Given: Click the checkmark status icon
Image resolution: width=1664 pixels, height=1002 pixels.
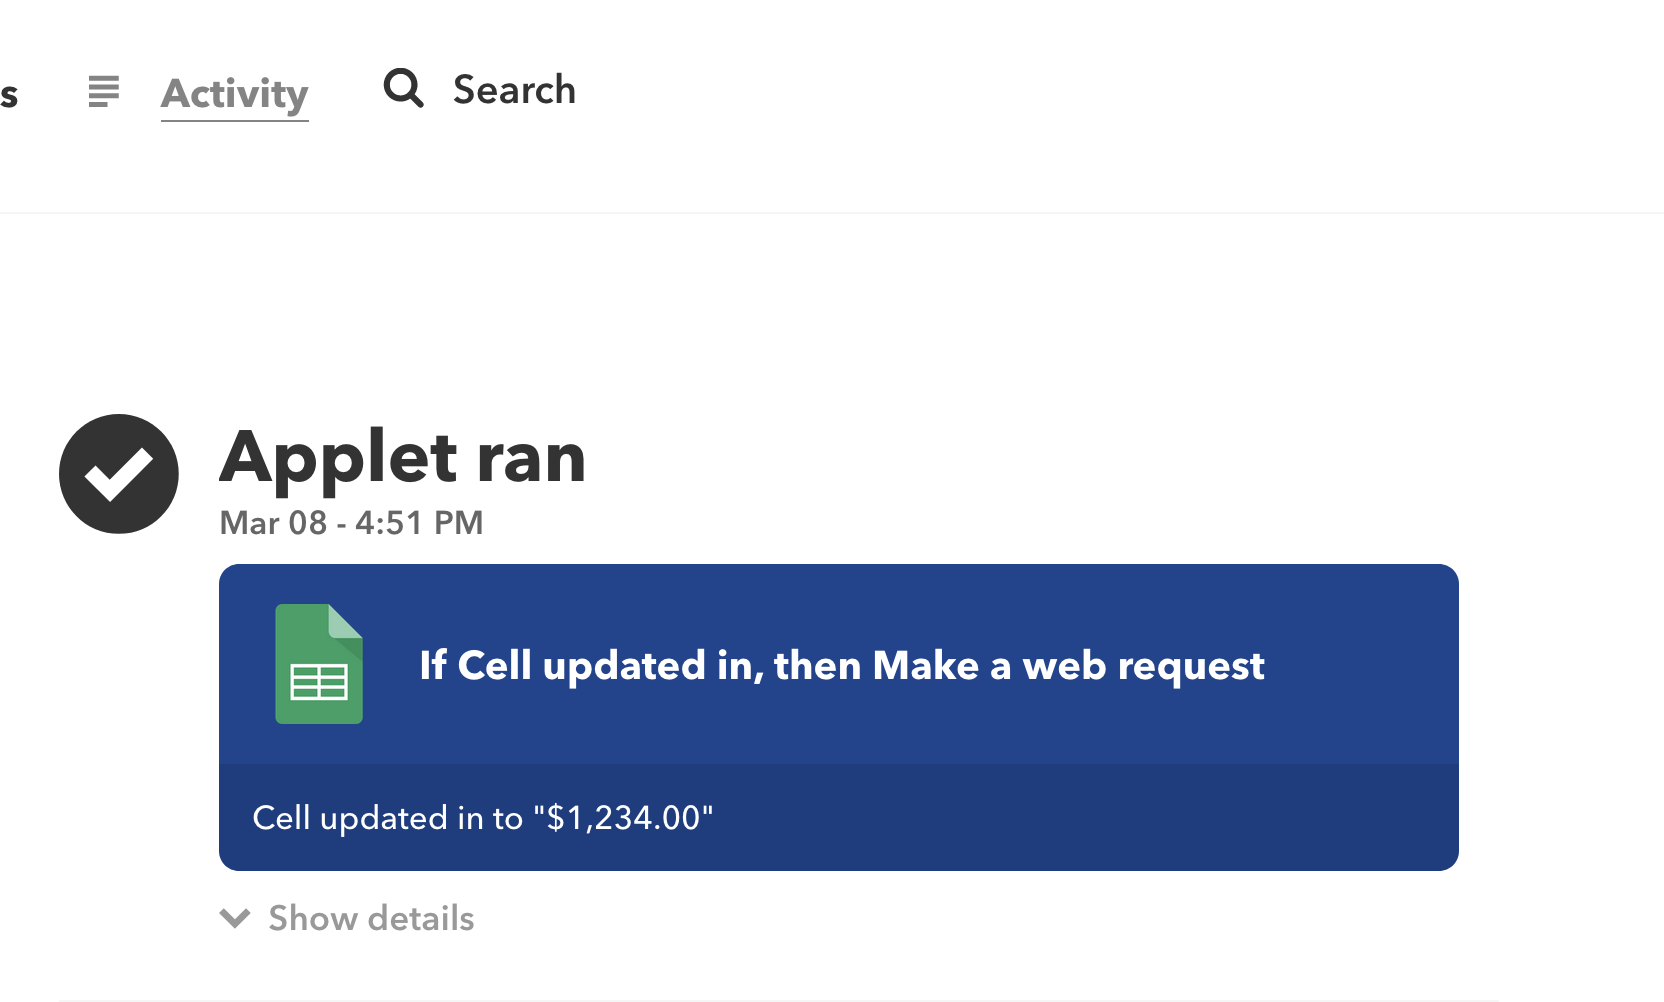Looking at the screenshot, I should coord(119,474).
